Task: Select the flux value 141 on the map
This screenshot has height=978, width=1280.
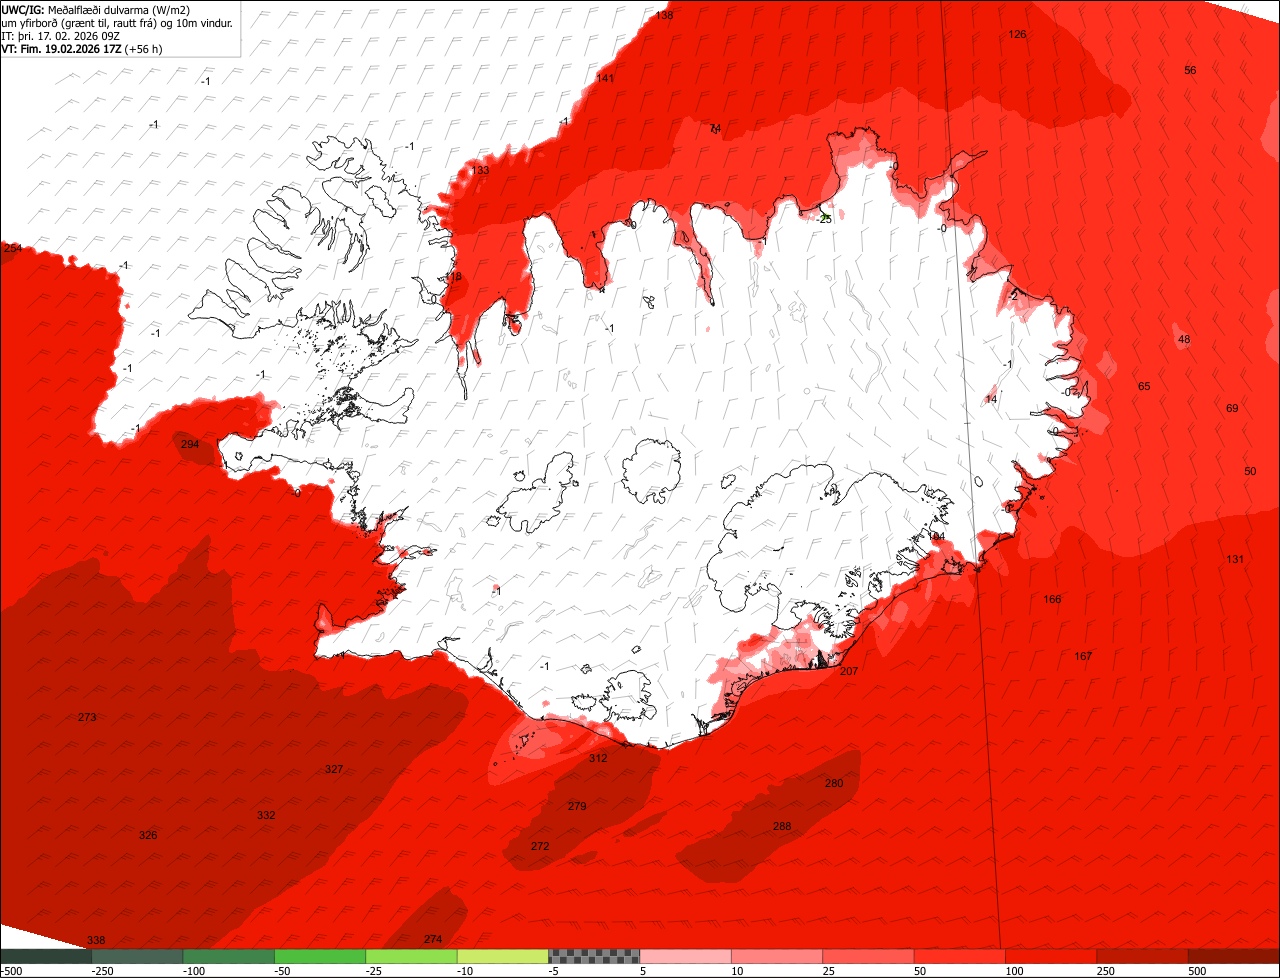Action: tap(605, 78)
